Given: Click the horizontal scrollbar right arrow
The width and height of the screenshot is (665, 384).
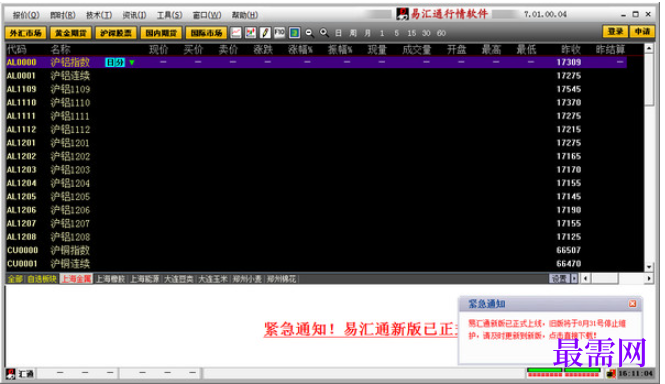Looking at the screenshot, I should pyautogui.click(x=649, y=278).
